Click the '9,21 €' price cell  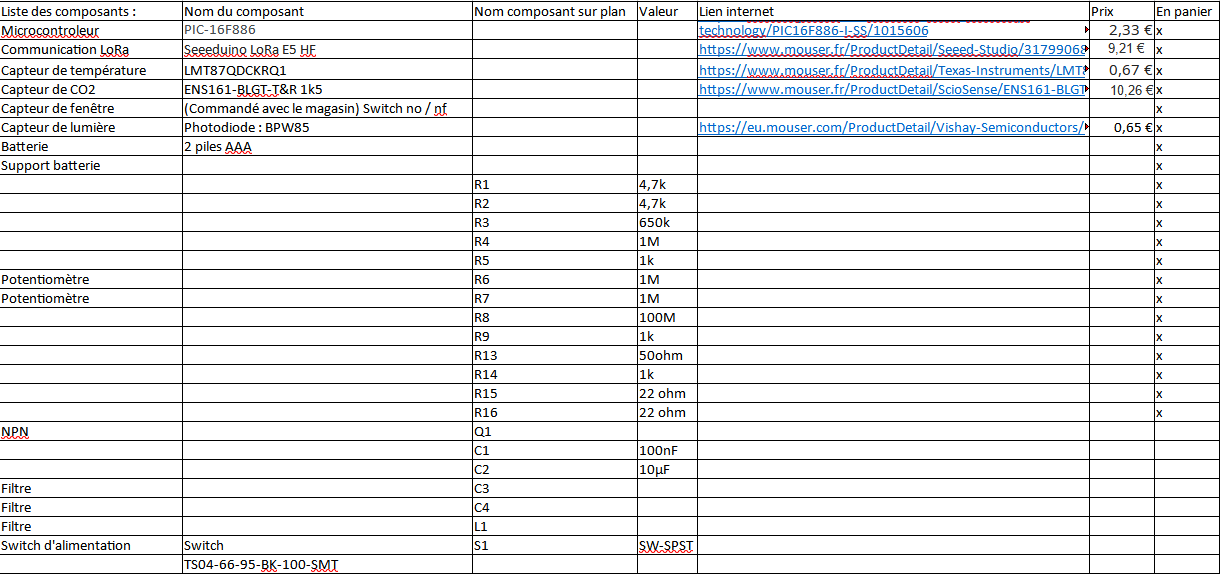coord(1121,49)
